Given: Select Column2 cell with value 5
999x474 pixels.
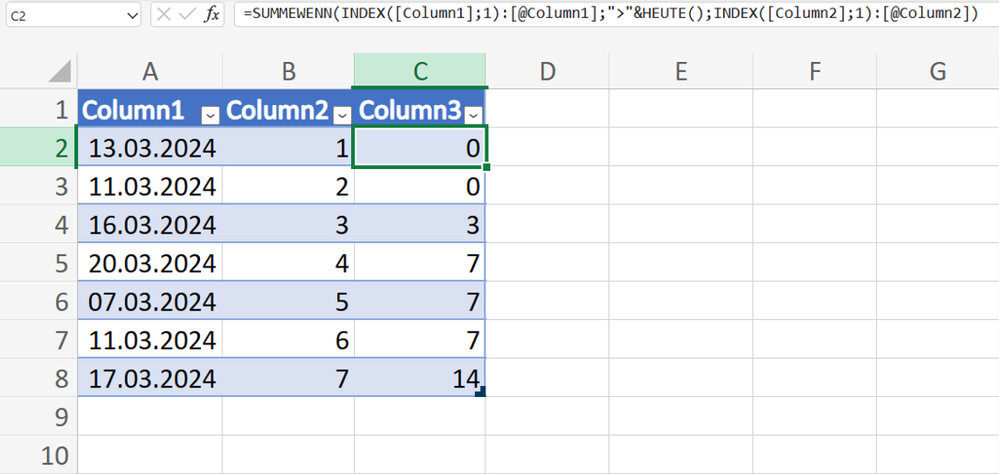Looking at the screenshot, I should click(289, 301).
